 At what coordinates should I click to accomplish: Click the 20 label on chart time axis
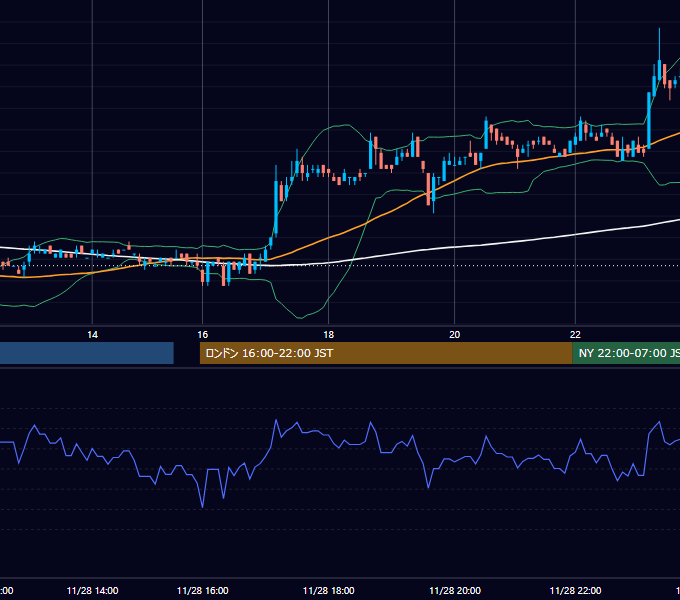pos(454,335)
